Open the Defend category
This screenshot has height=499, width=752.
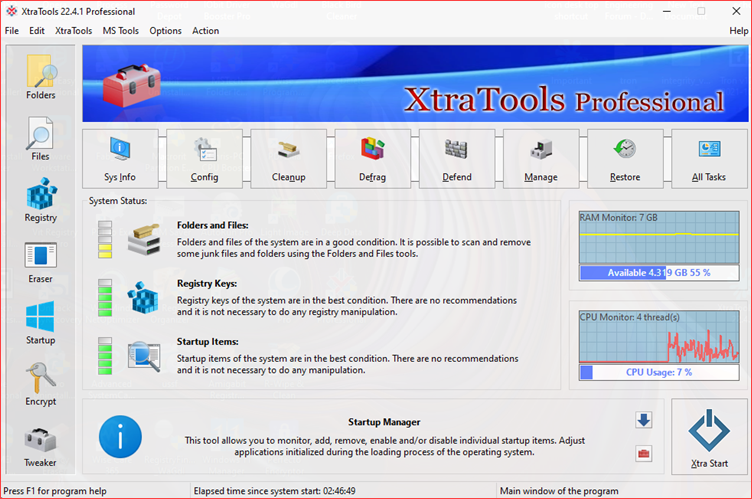coord(457,159)
